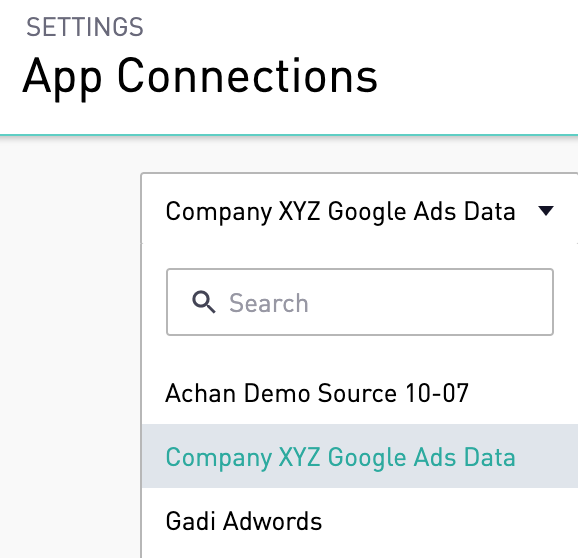Click the black dropdown caret arrow
This screenshot has height=558, width=578.
[546, 211]
